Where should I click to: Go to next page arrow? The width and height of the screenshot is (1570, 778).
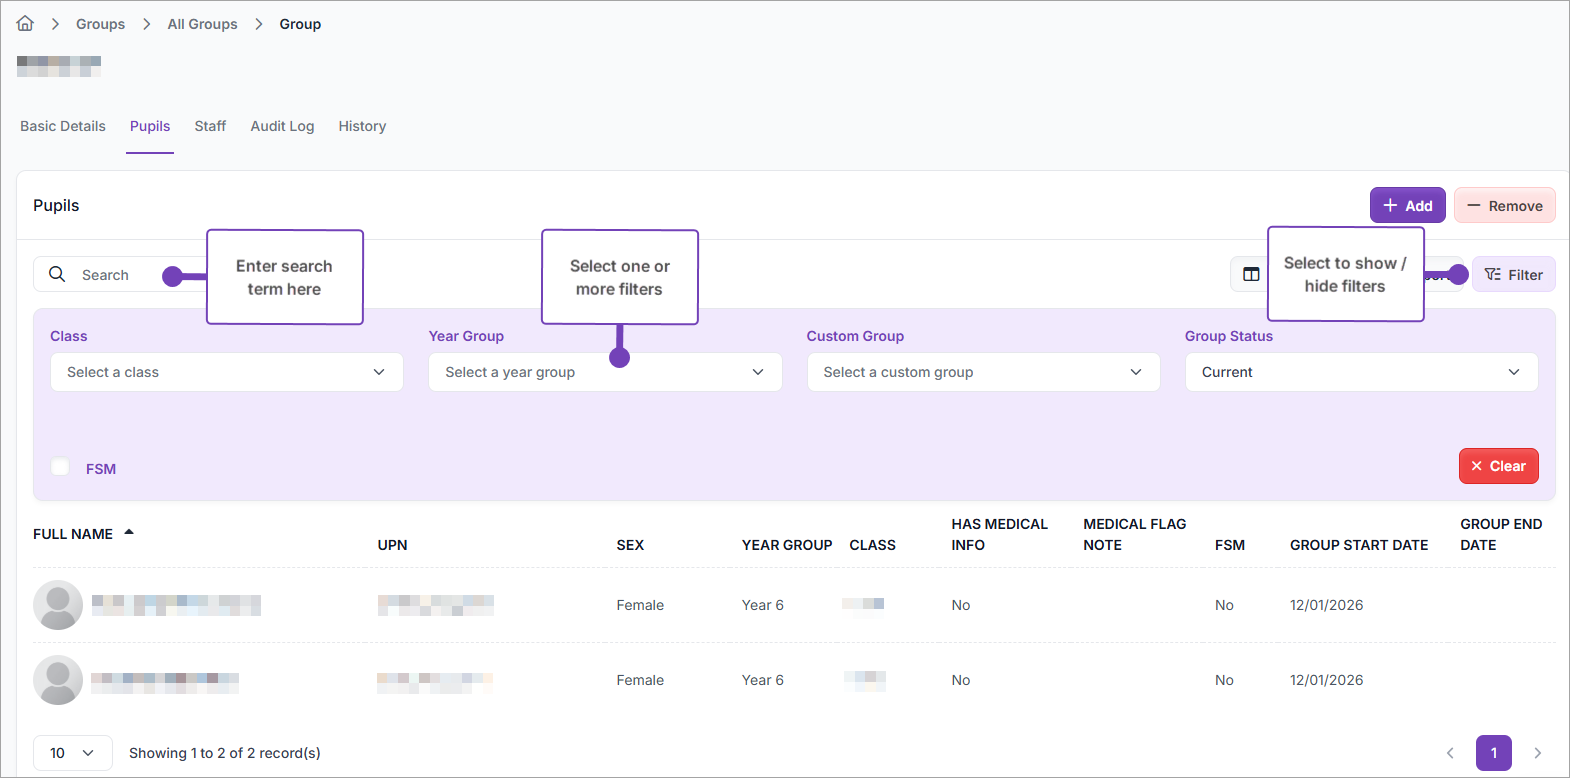click(1538, 753)
